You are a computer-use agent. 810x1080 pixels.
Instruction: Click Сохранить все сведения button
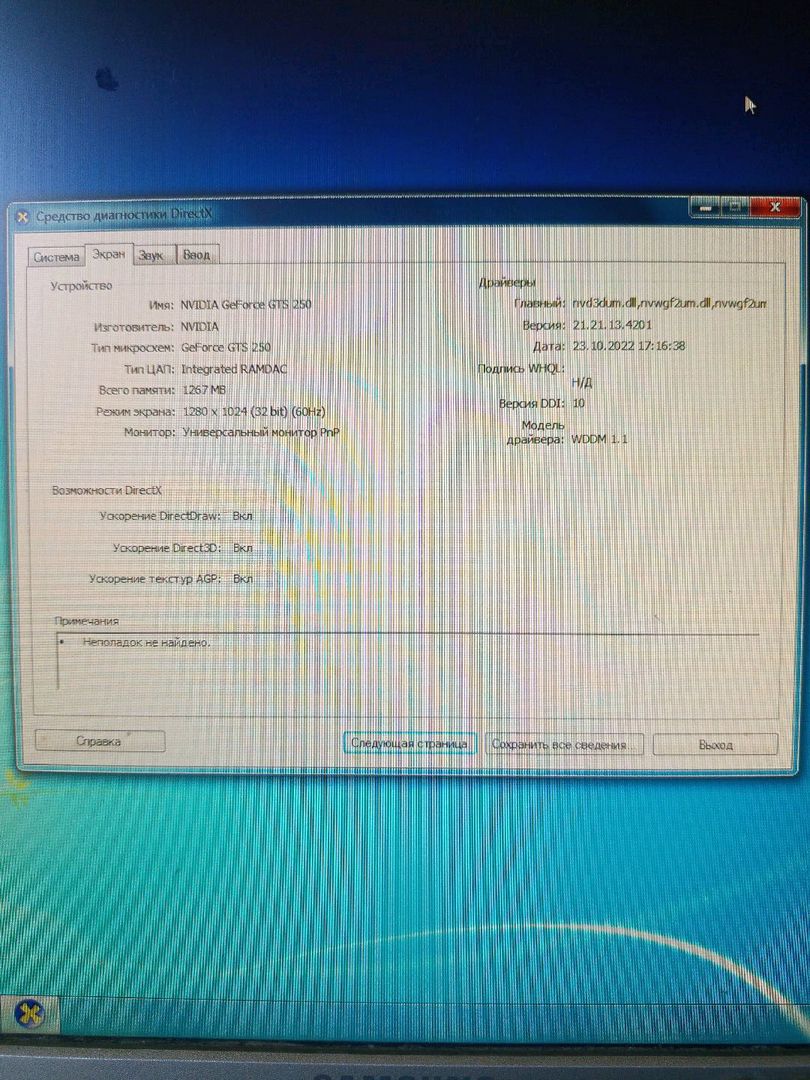(x=565, y=745)
